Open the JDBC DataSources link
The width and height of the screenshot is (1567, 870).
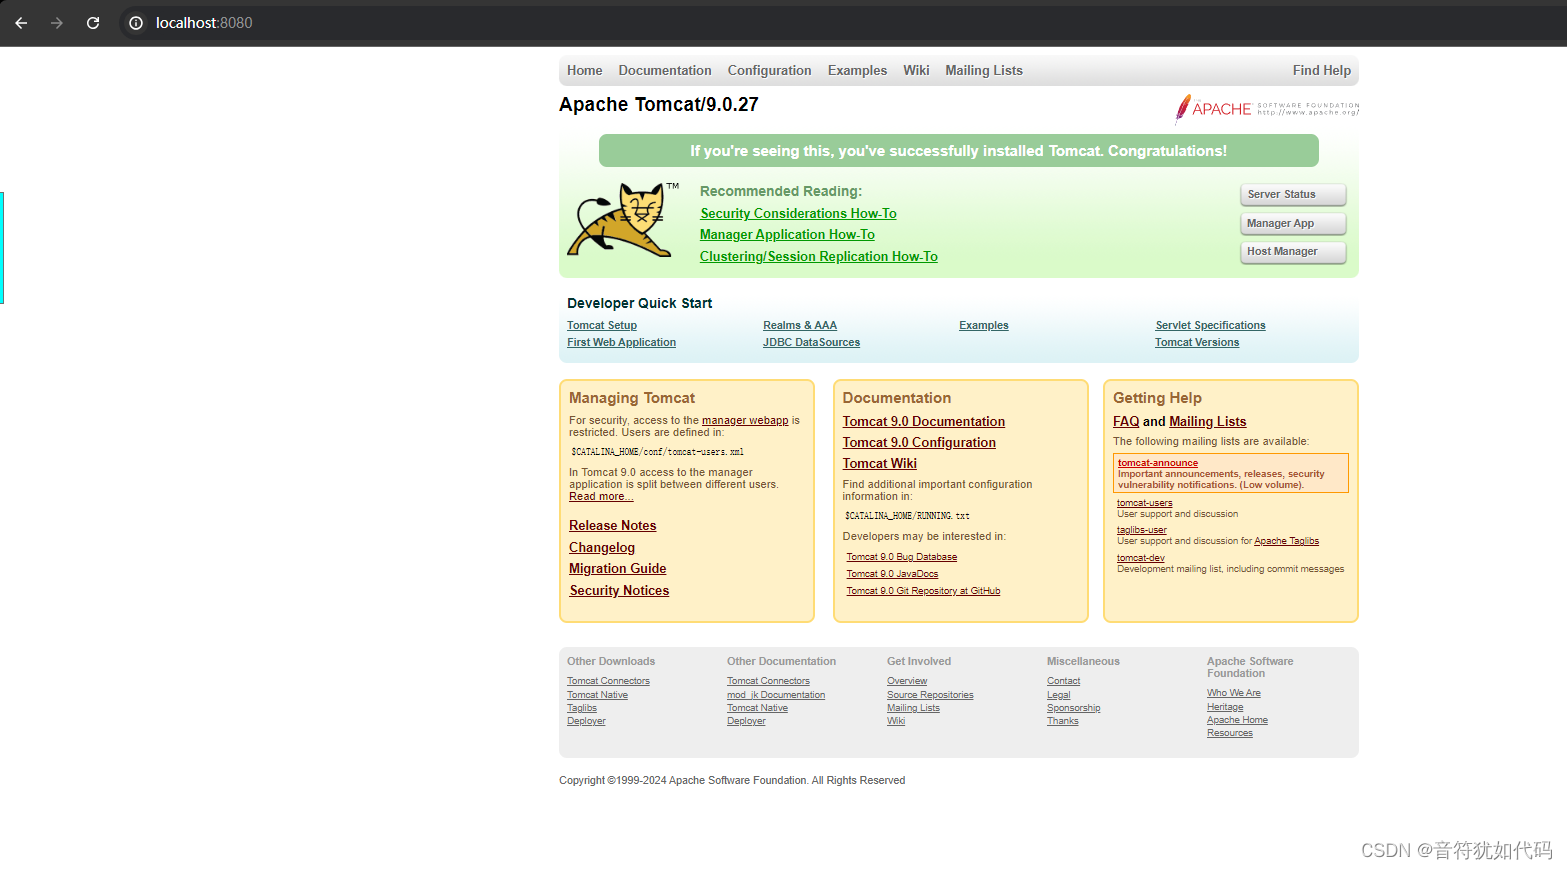[x=811, y=342]
